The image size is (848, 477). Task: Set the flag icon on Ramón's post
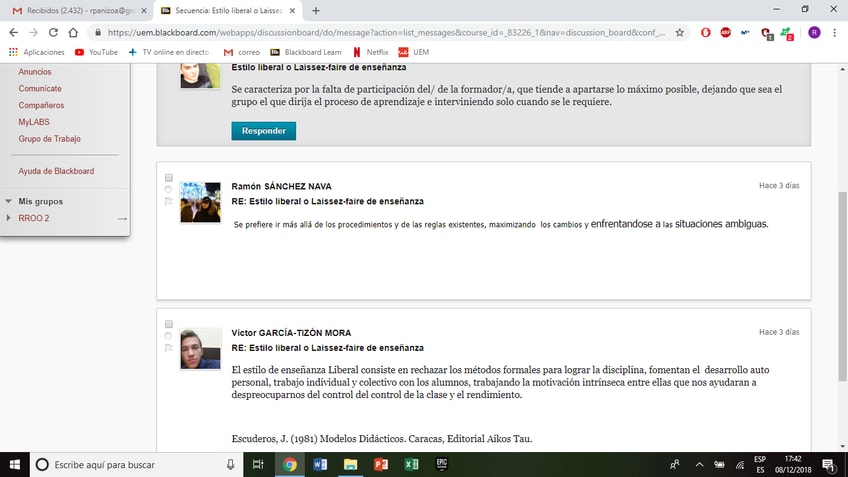coord(169,202)
